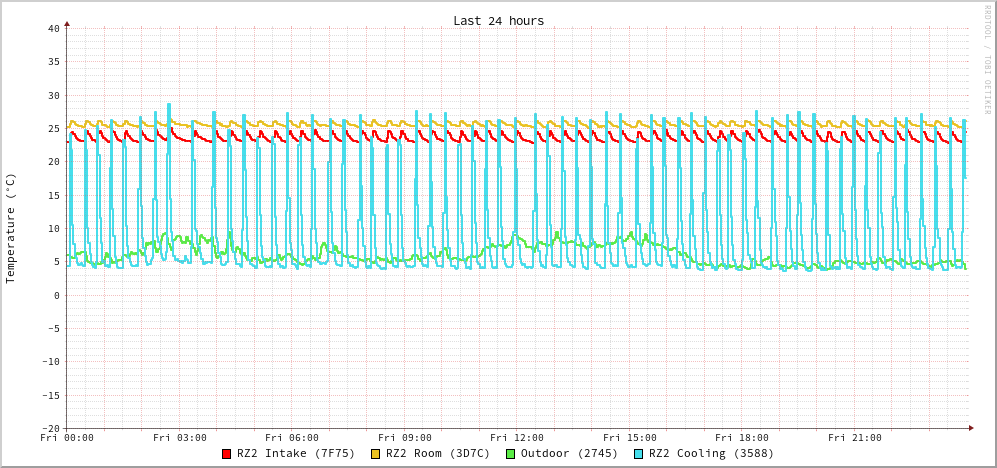997x468 pixels.
Task: Click the 'Fri 09:00' time axis label
Action: click(x=405, y=437)
